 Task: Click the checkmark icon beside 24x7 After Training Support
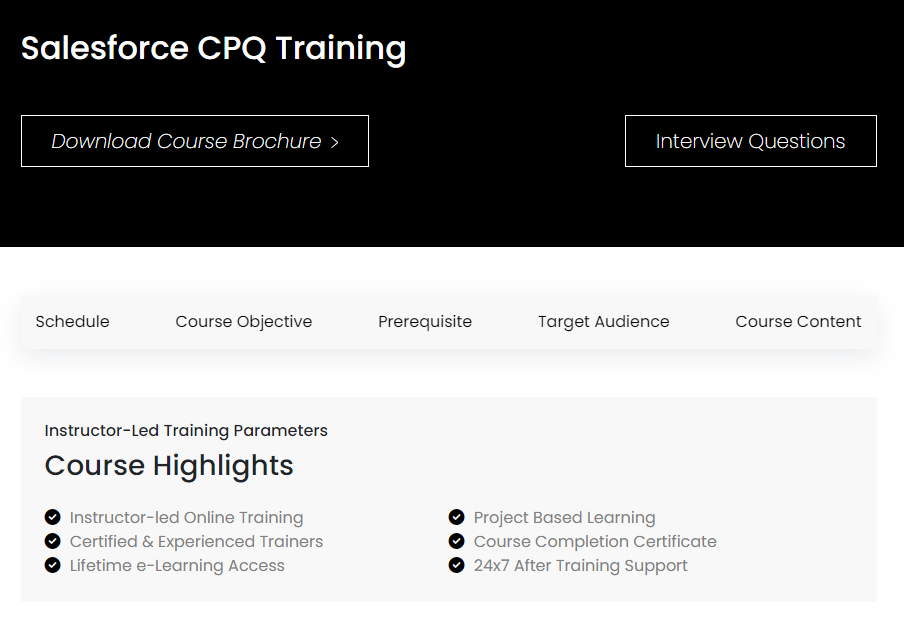[x=456, y=565]
